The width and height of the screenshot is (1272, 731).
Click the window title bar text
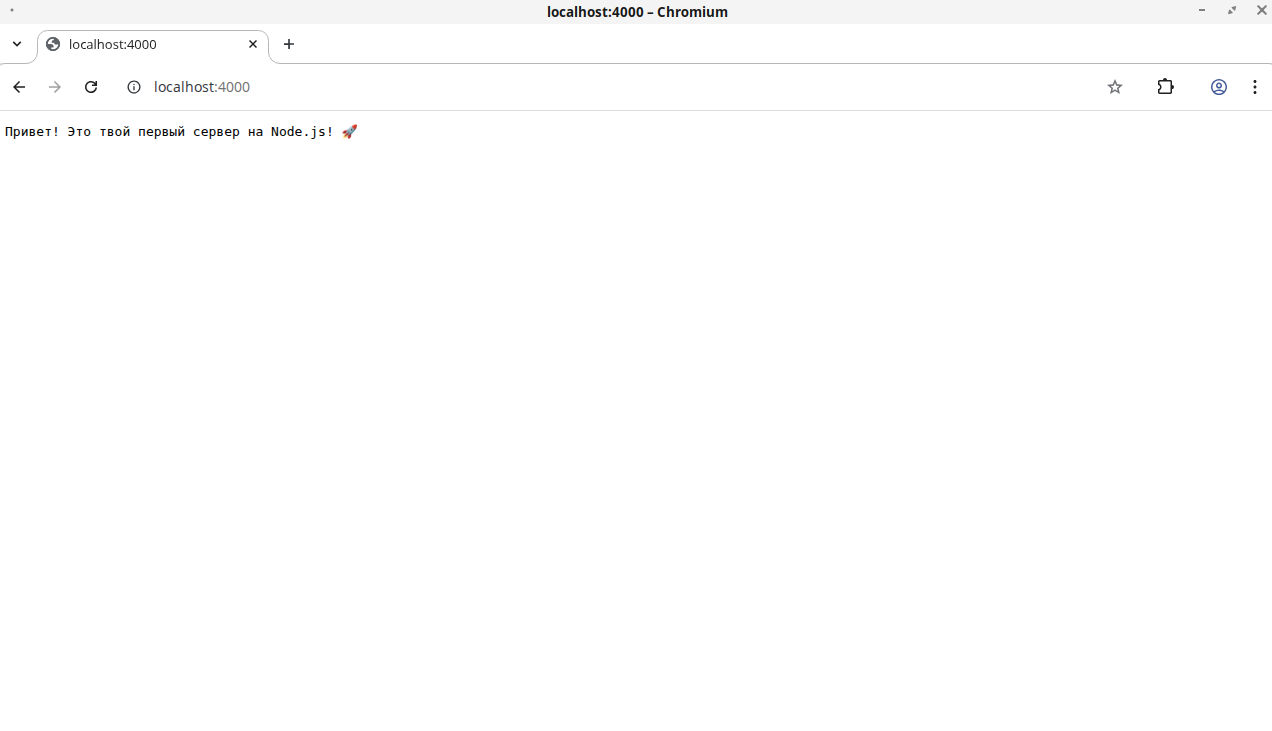click(x=637, y=12)
